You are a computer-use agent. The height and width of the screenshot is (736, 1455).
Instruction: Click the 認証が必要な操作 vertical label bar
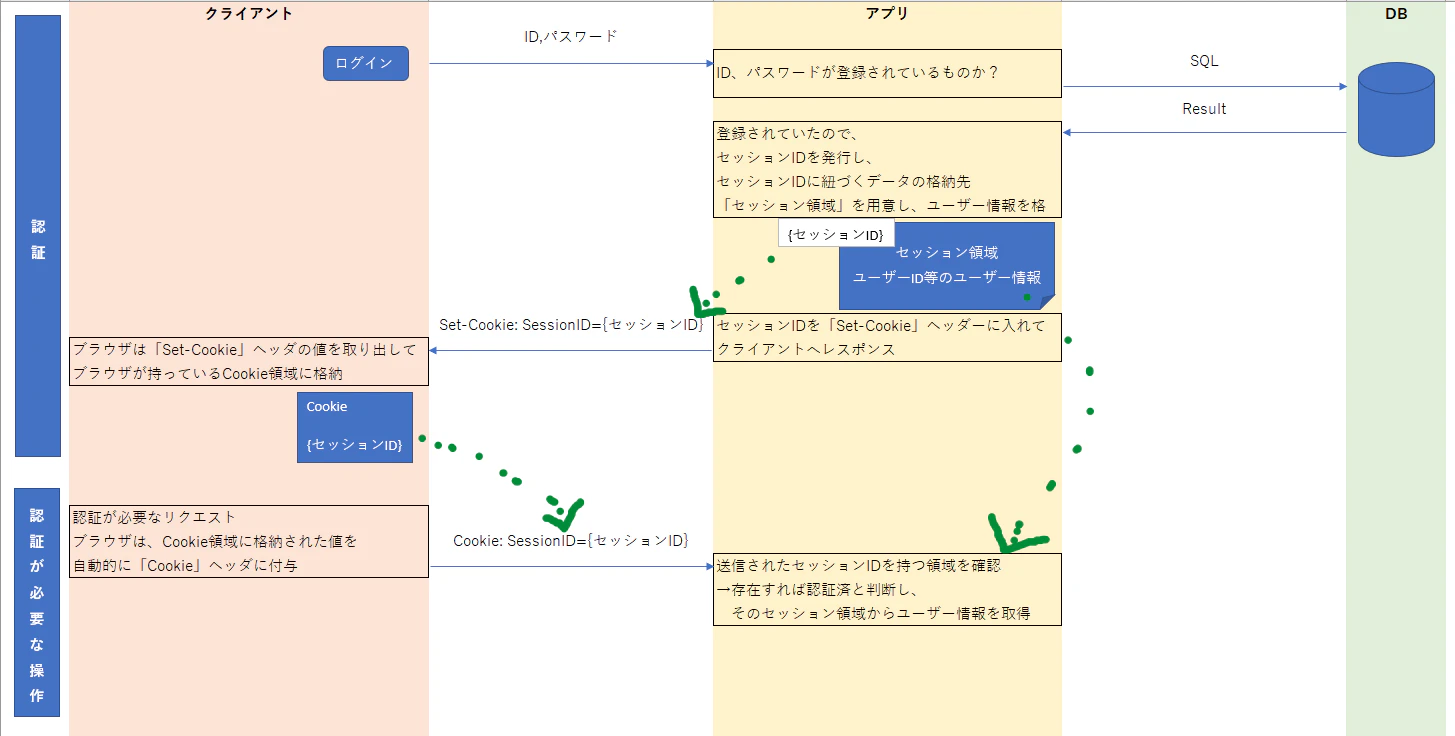click(38, 602)
